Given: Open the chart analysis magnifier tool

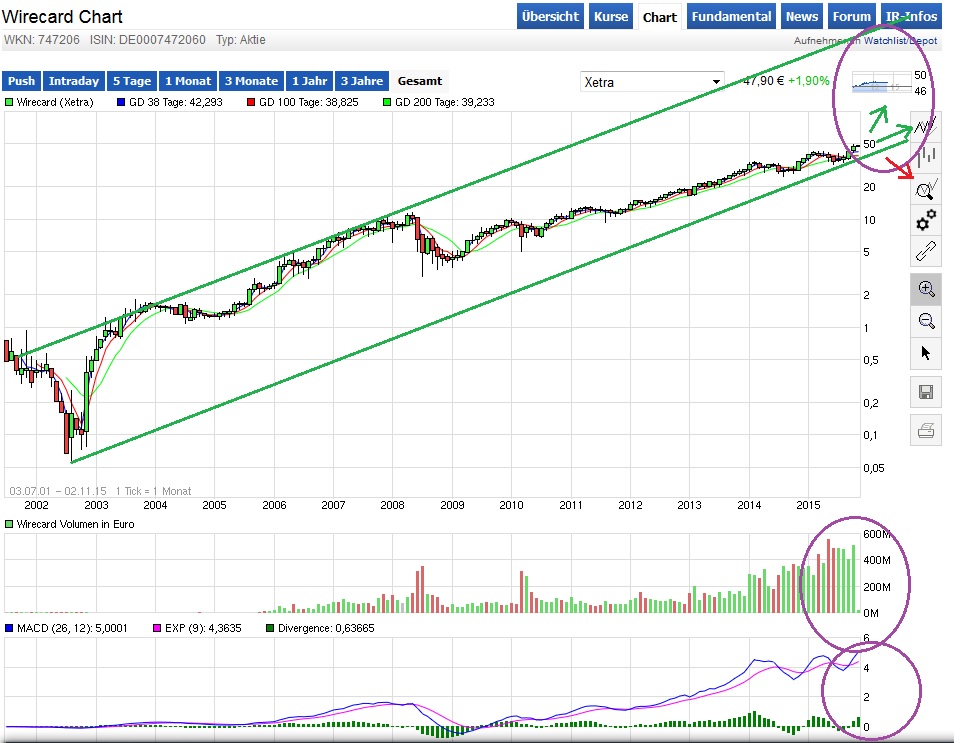Looking at the screenshot, I should pyautogui.click(x=925, y=190).
